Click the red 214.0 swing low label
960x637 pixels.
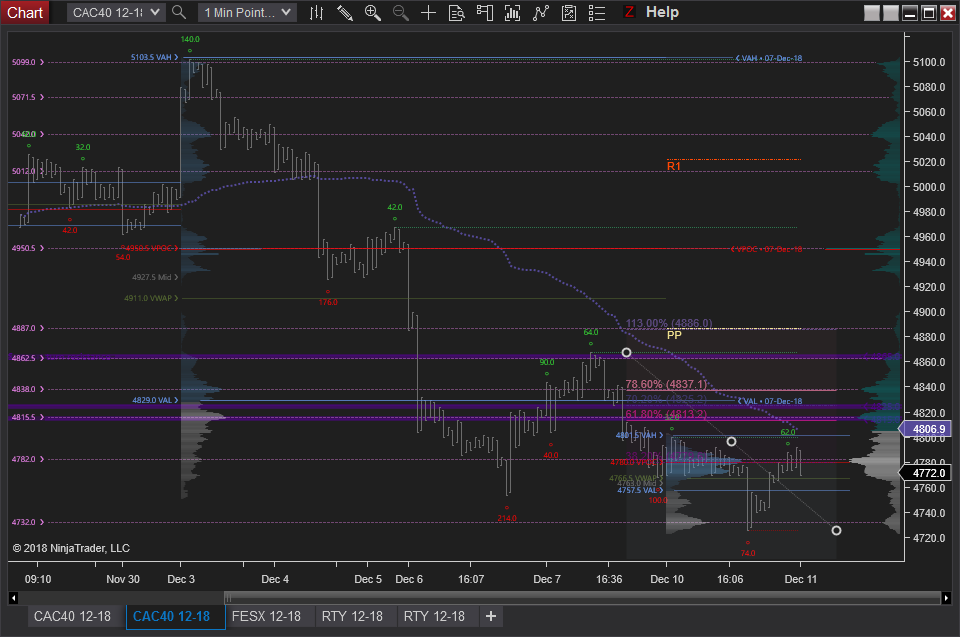(x=507, y=518)
